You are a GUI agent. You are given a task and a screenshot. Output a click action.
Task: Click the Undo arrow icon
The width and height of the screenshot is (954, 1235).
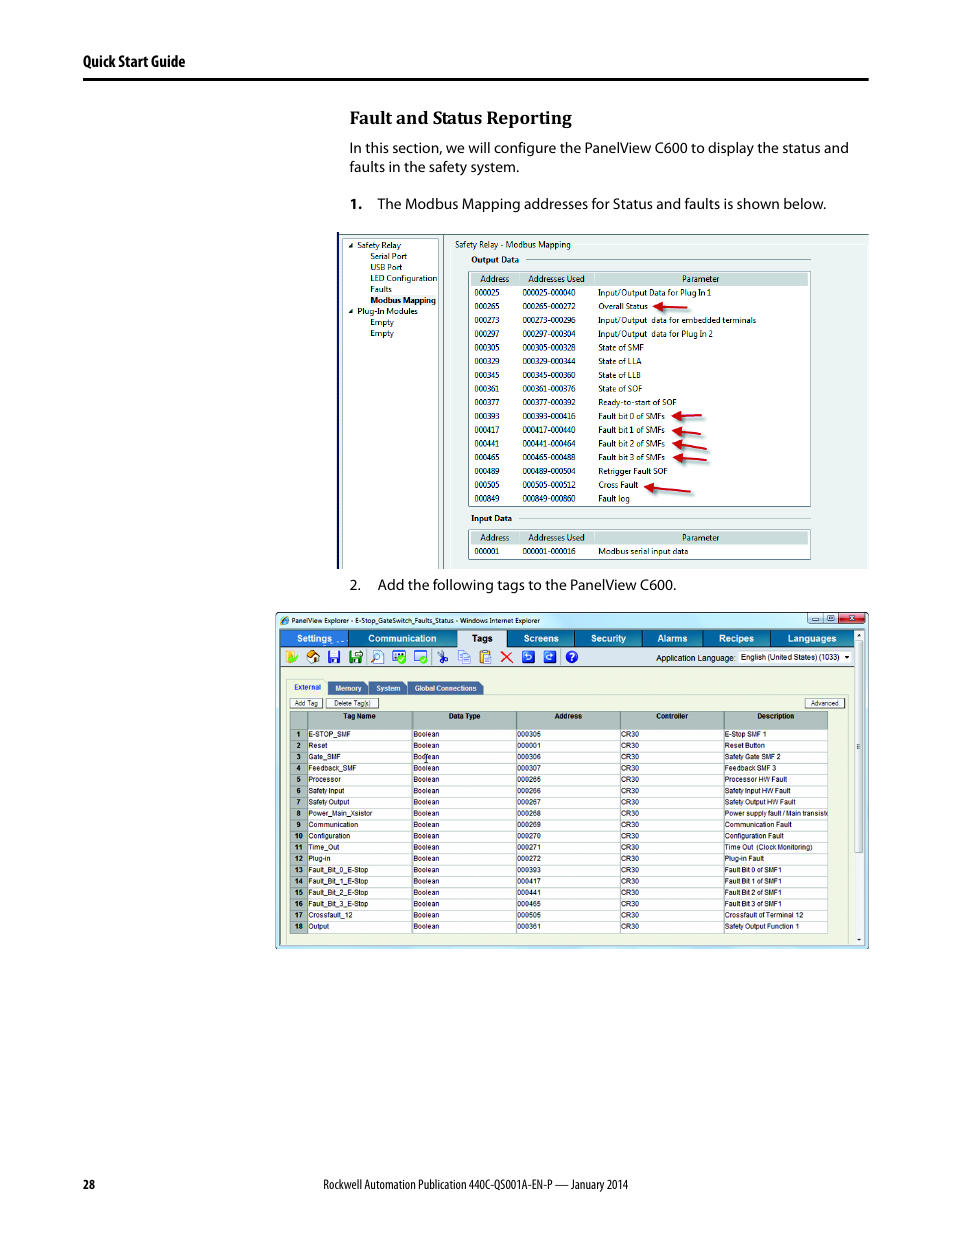[x=528, y=657]
